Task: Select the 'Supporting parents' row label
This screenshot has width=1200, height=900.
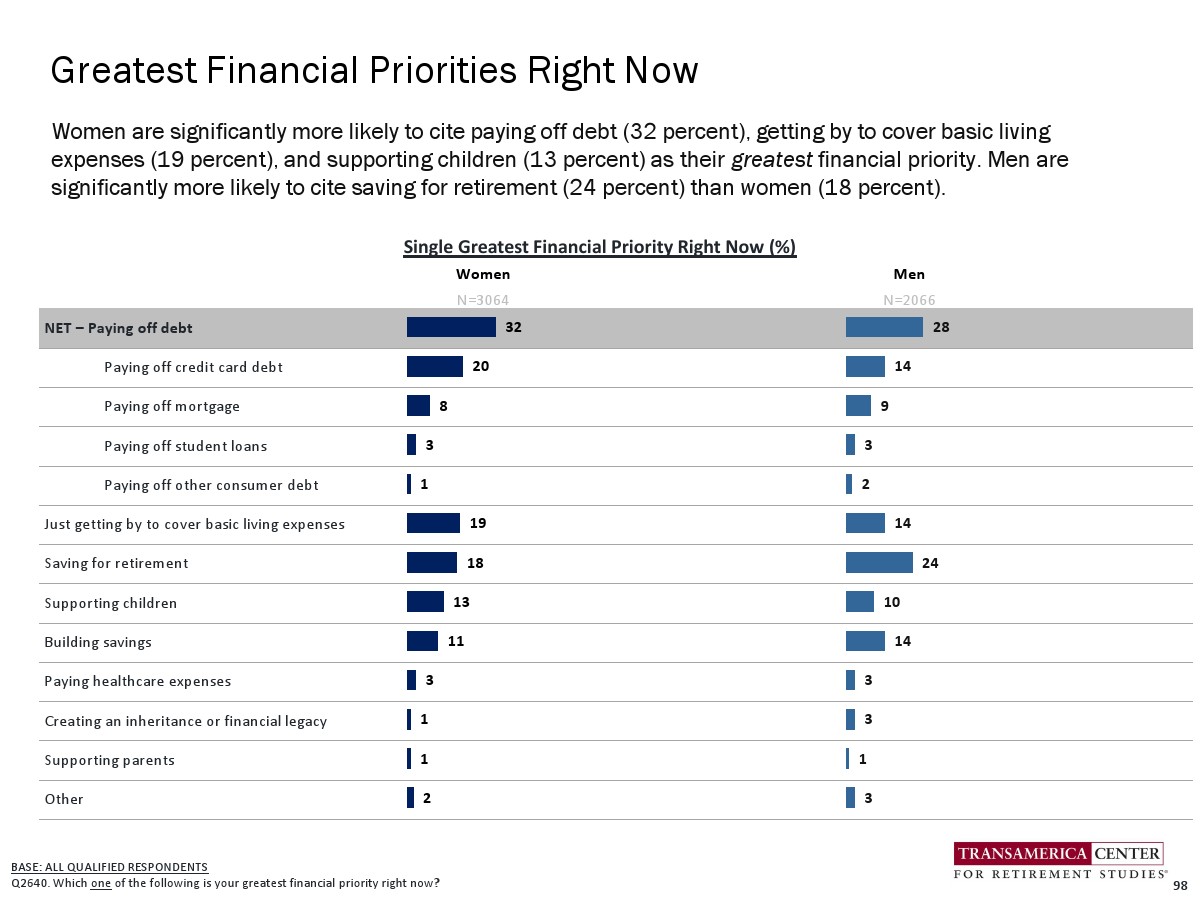Action: (x=110, y=760)
